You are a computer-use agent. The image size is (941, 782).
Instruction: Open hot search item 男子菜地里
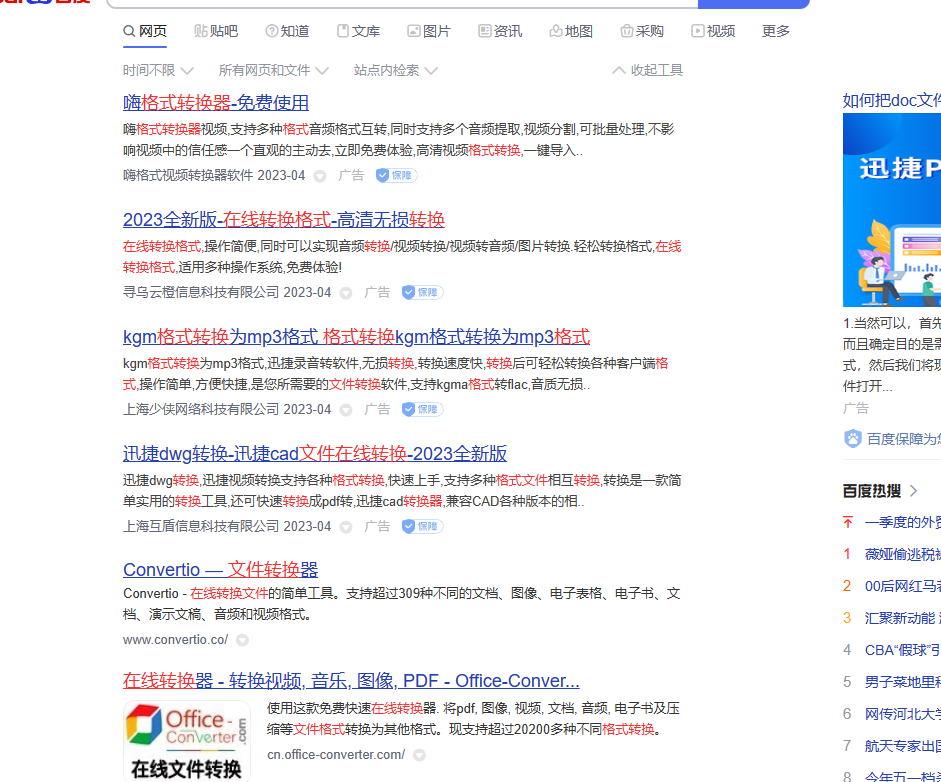[903, 682]
